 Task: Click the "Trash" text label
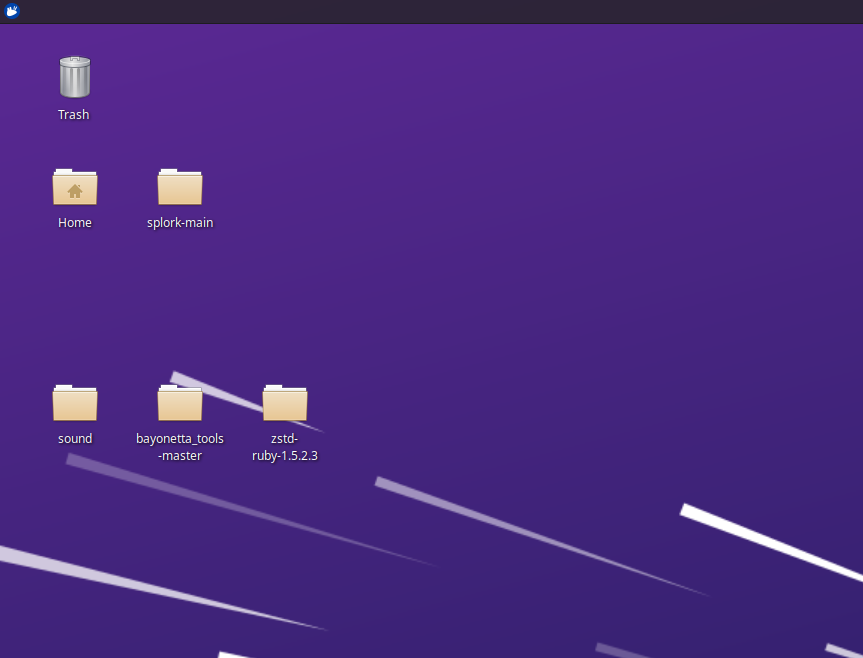[74, 114]
